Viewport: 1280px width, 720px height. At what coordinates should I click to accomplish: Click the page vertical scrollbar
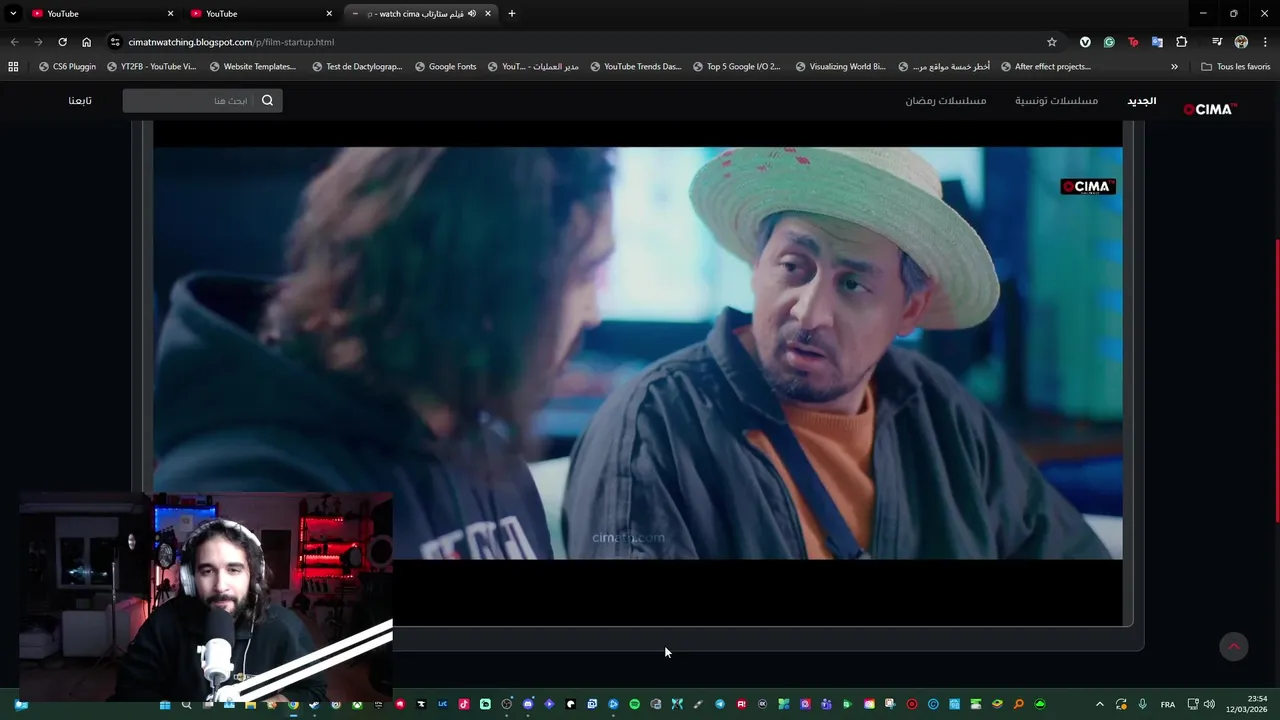pos(1276,380)
